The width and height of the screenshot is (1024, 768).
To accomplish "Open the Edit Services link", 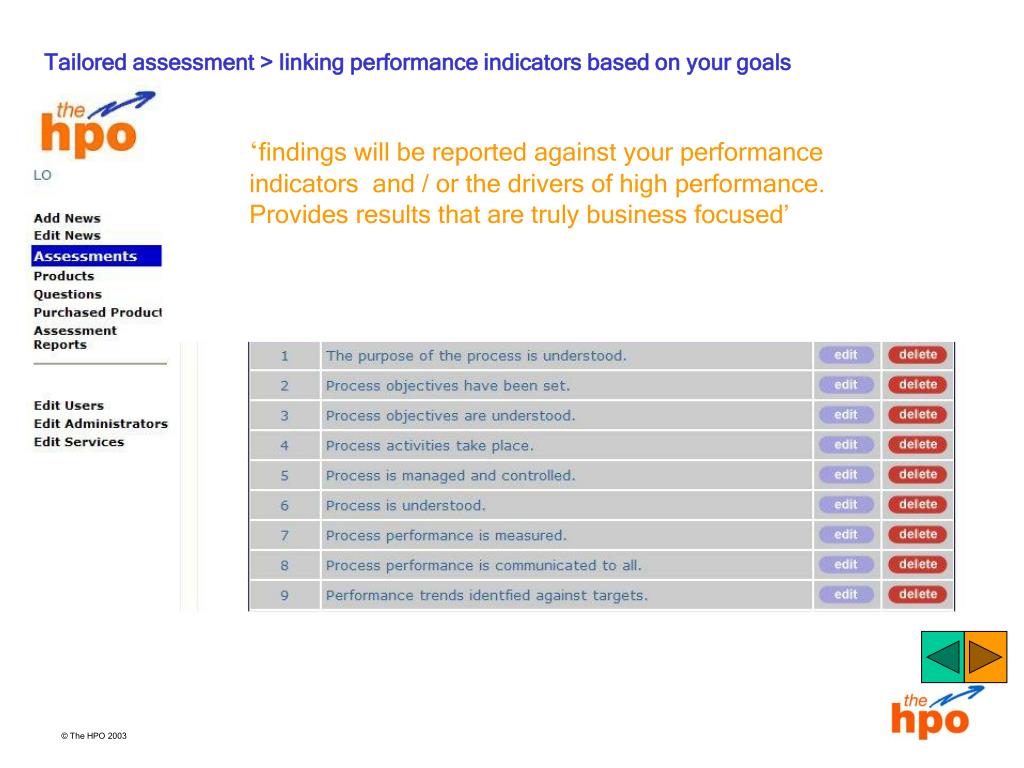I will tap(78, 442).
